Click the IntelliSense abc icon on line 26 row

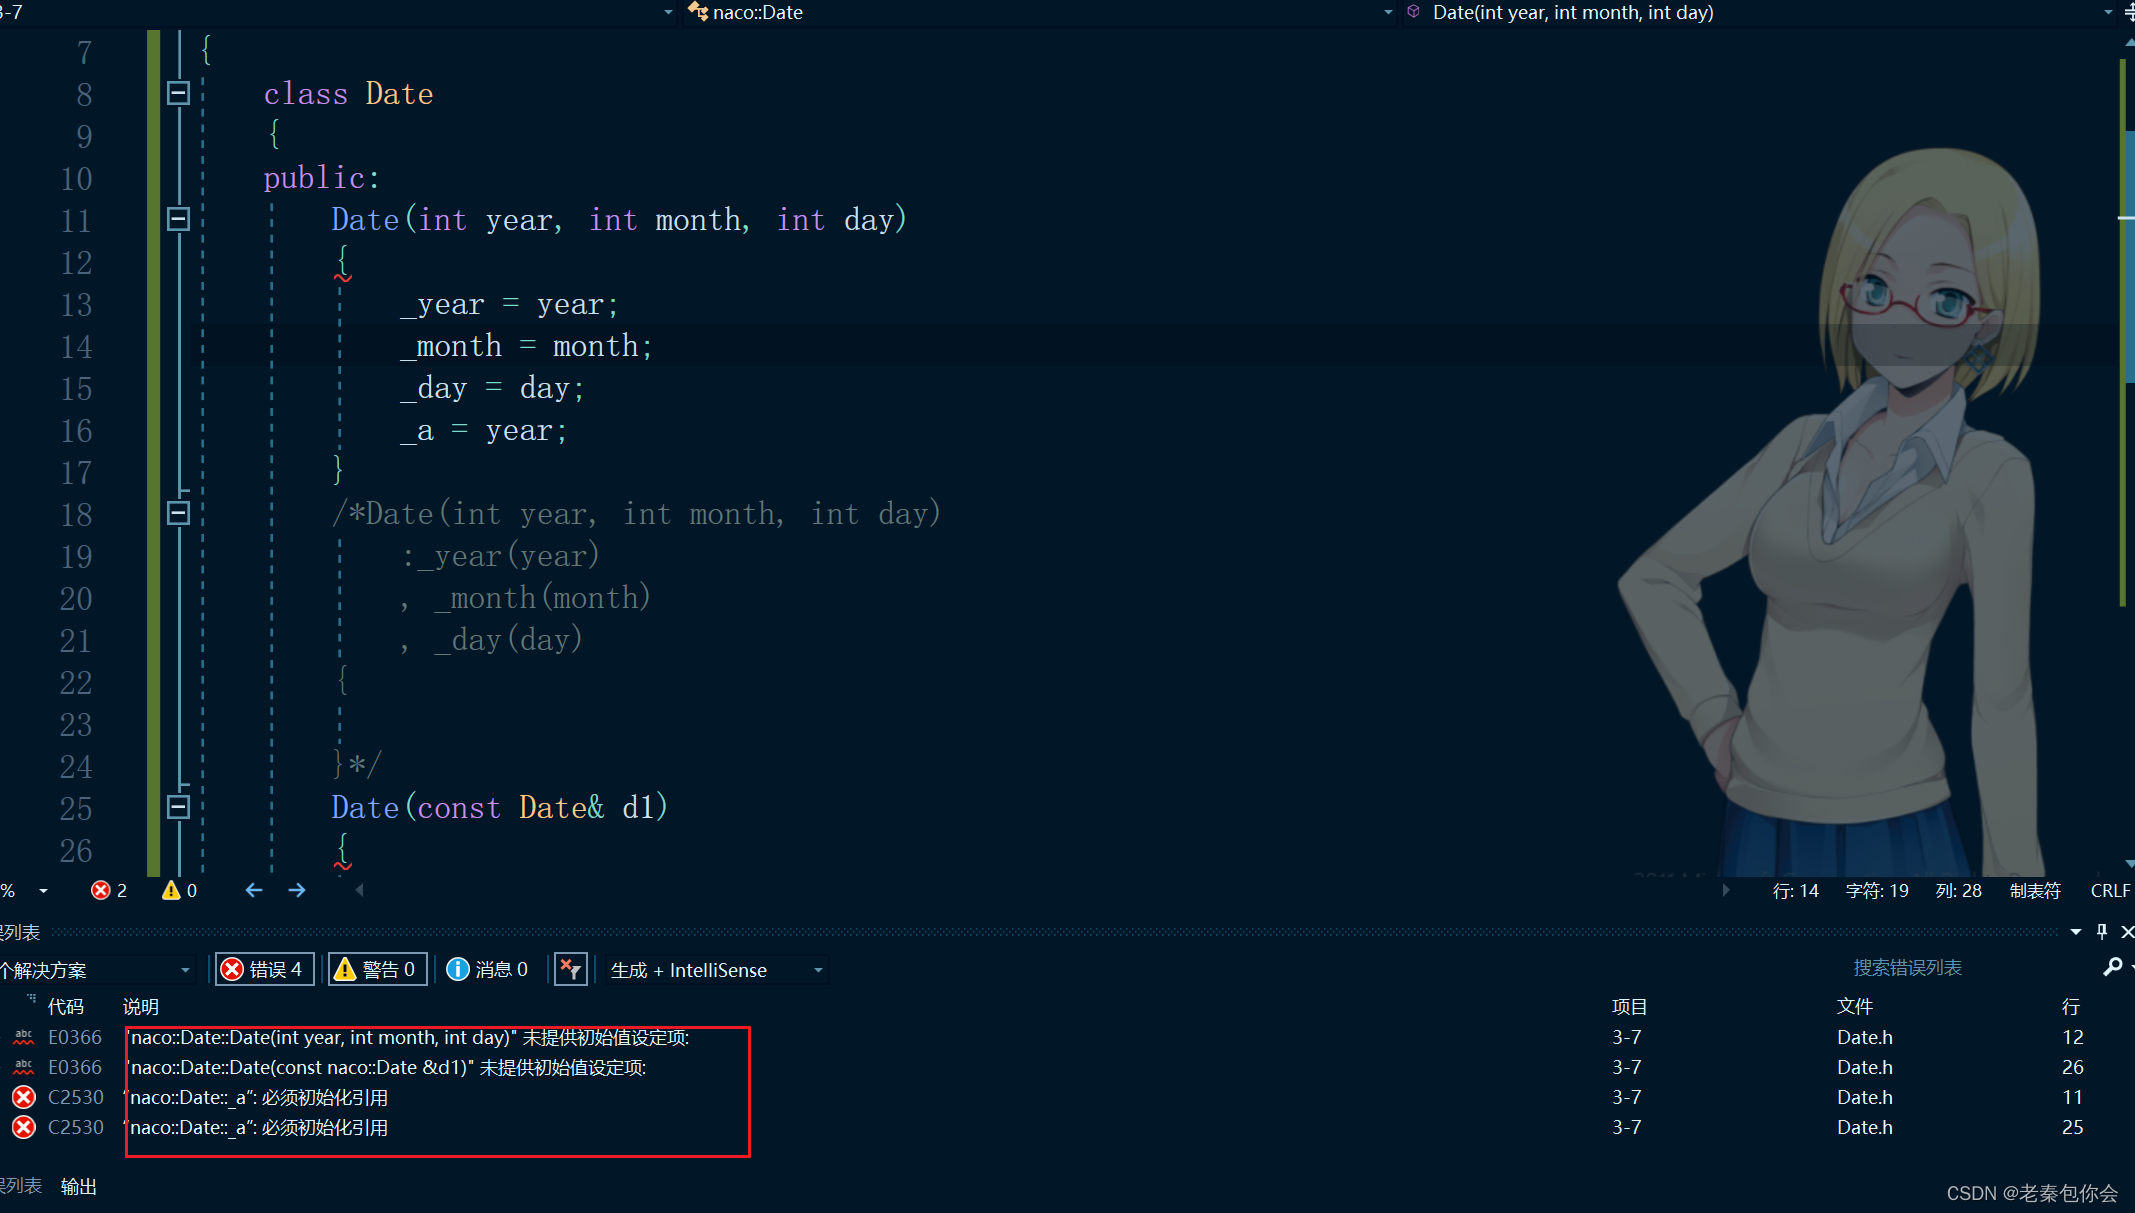[x=23, y=1067]
